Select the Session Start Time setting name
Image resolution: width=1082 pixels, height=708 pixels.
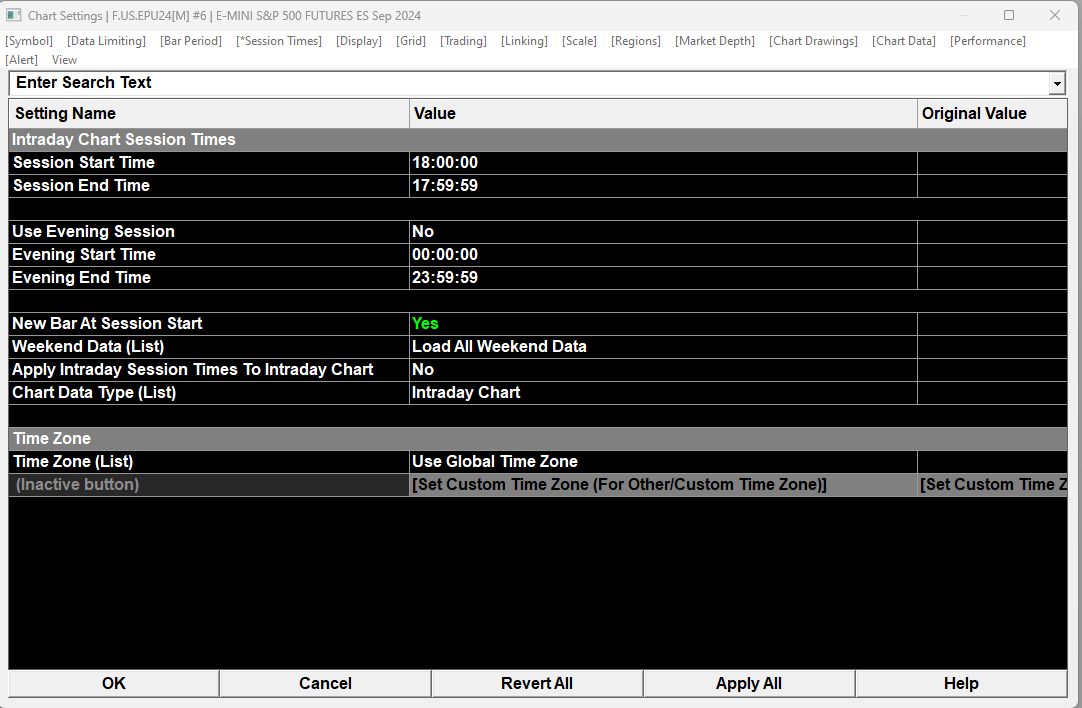coord(209,163)
